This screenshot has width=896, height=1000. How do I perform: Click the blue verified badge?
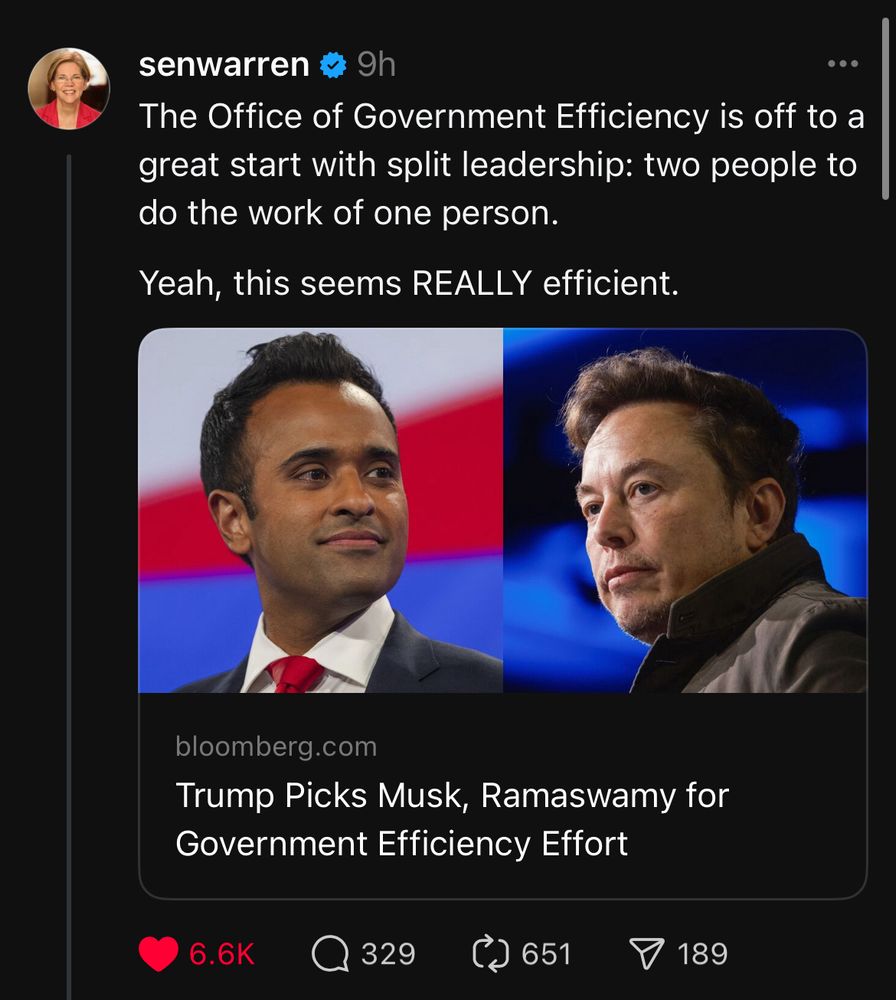point(333,66)
